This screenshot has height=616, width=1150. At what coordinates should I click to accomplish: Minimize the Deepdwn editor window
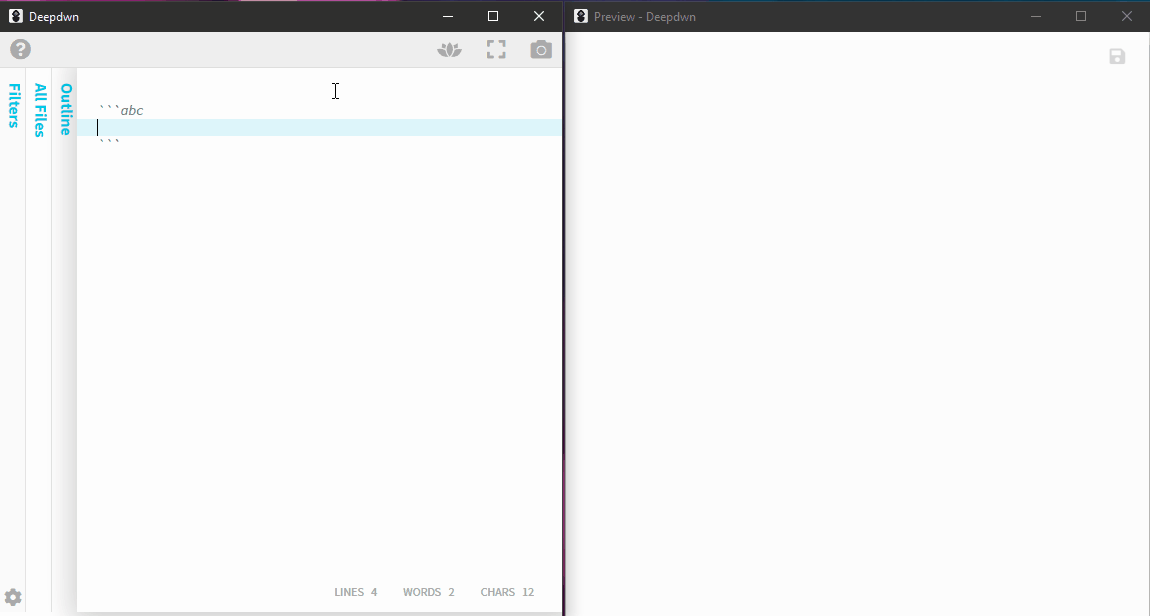(447, 16)
